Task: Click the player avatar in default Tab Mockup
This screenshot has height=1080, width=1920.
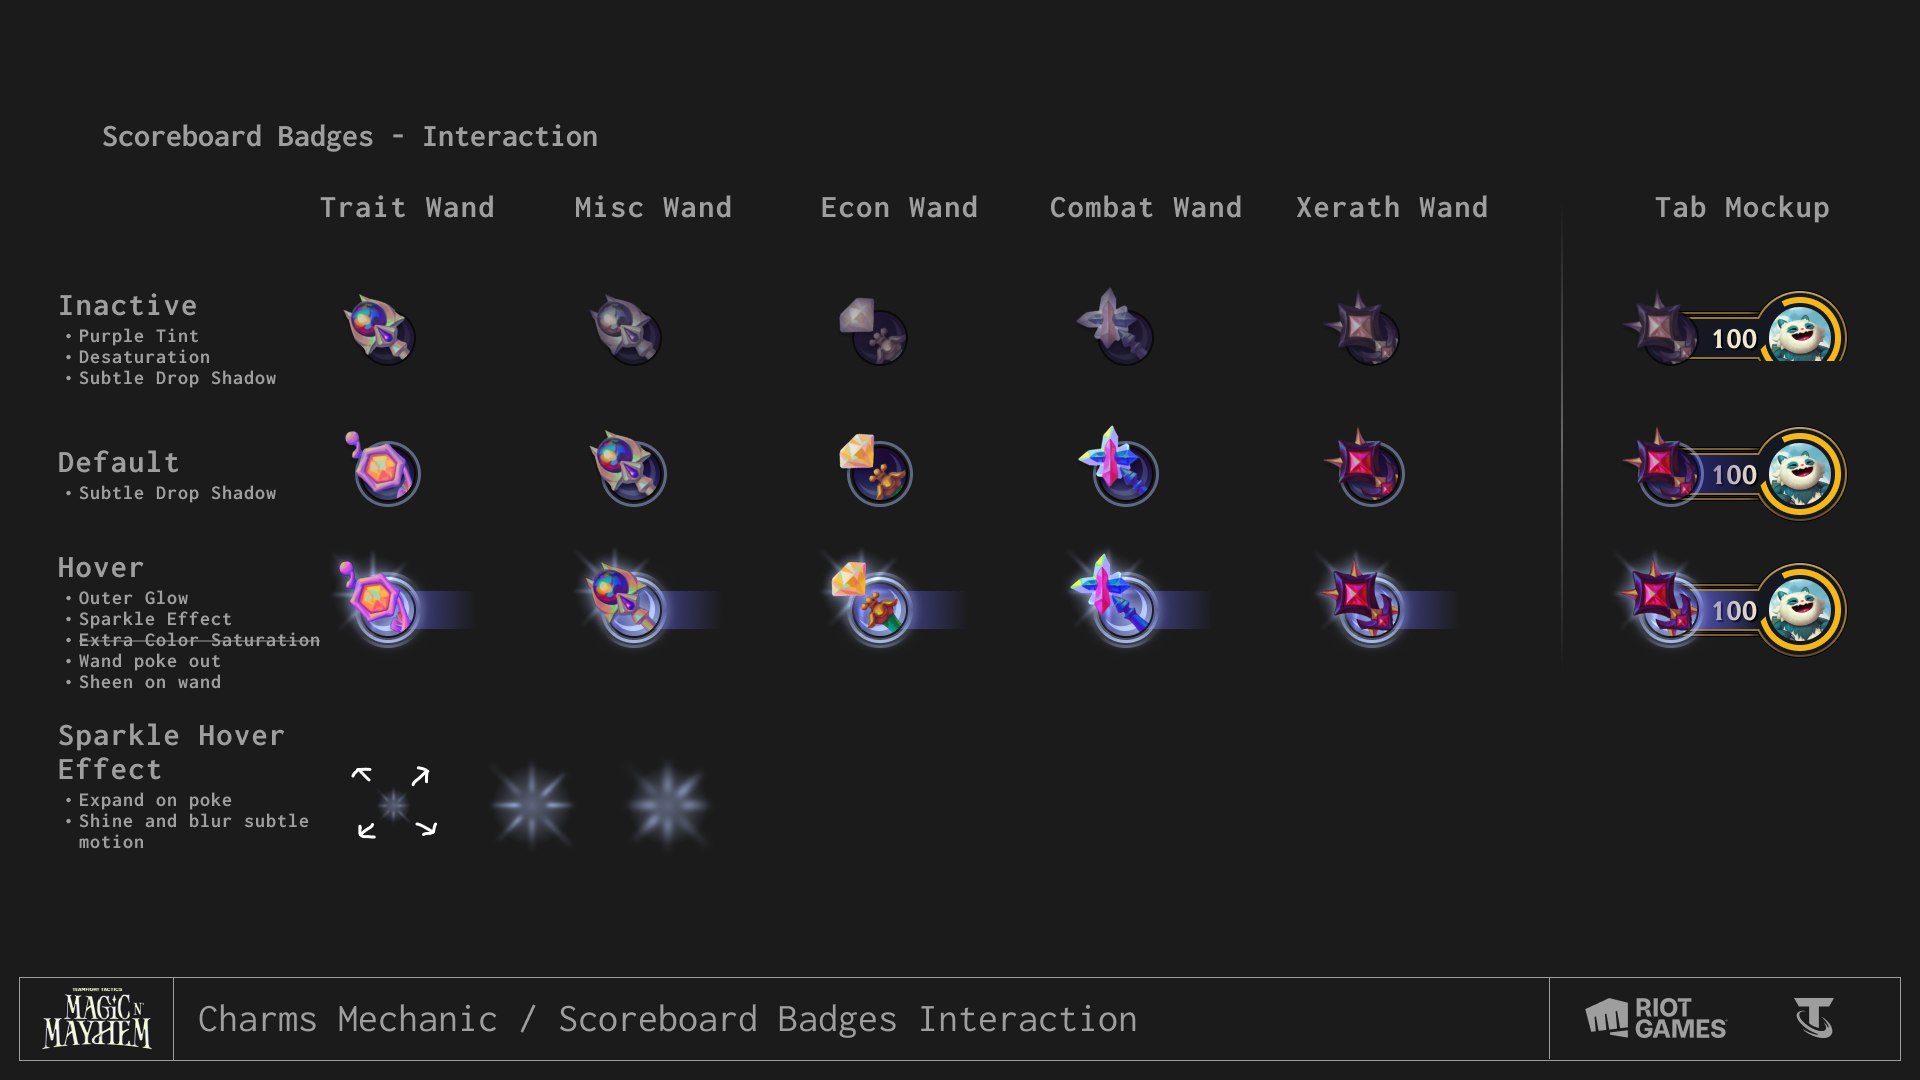Action: [1800, 474]
